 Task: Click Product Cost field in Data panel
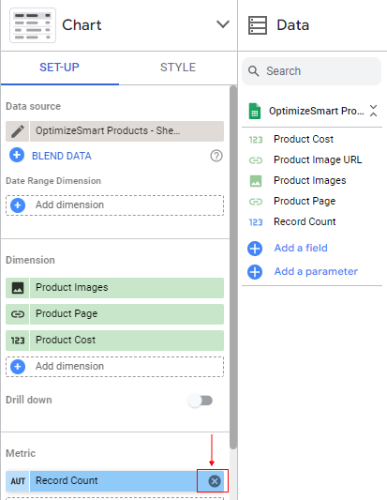coord(303,139)
